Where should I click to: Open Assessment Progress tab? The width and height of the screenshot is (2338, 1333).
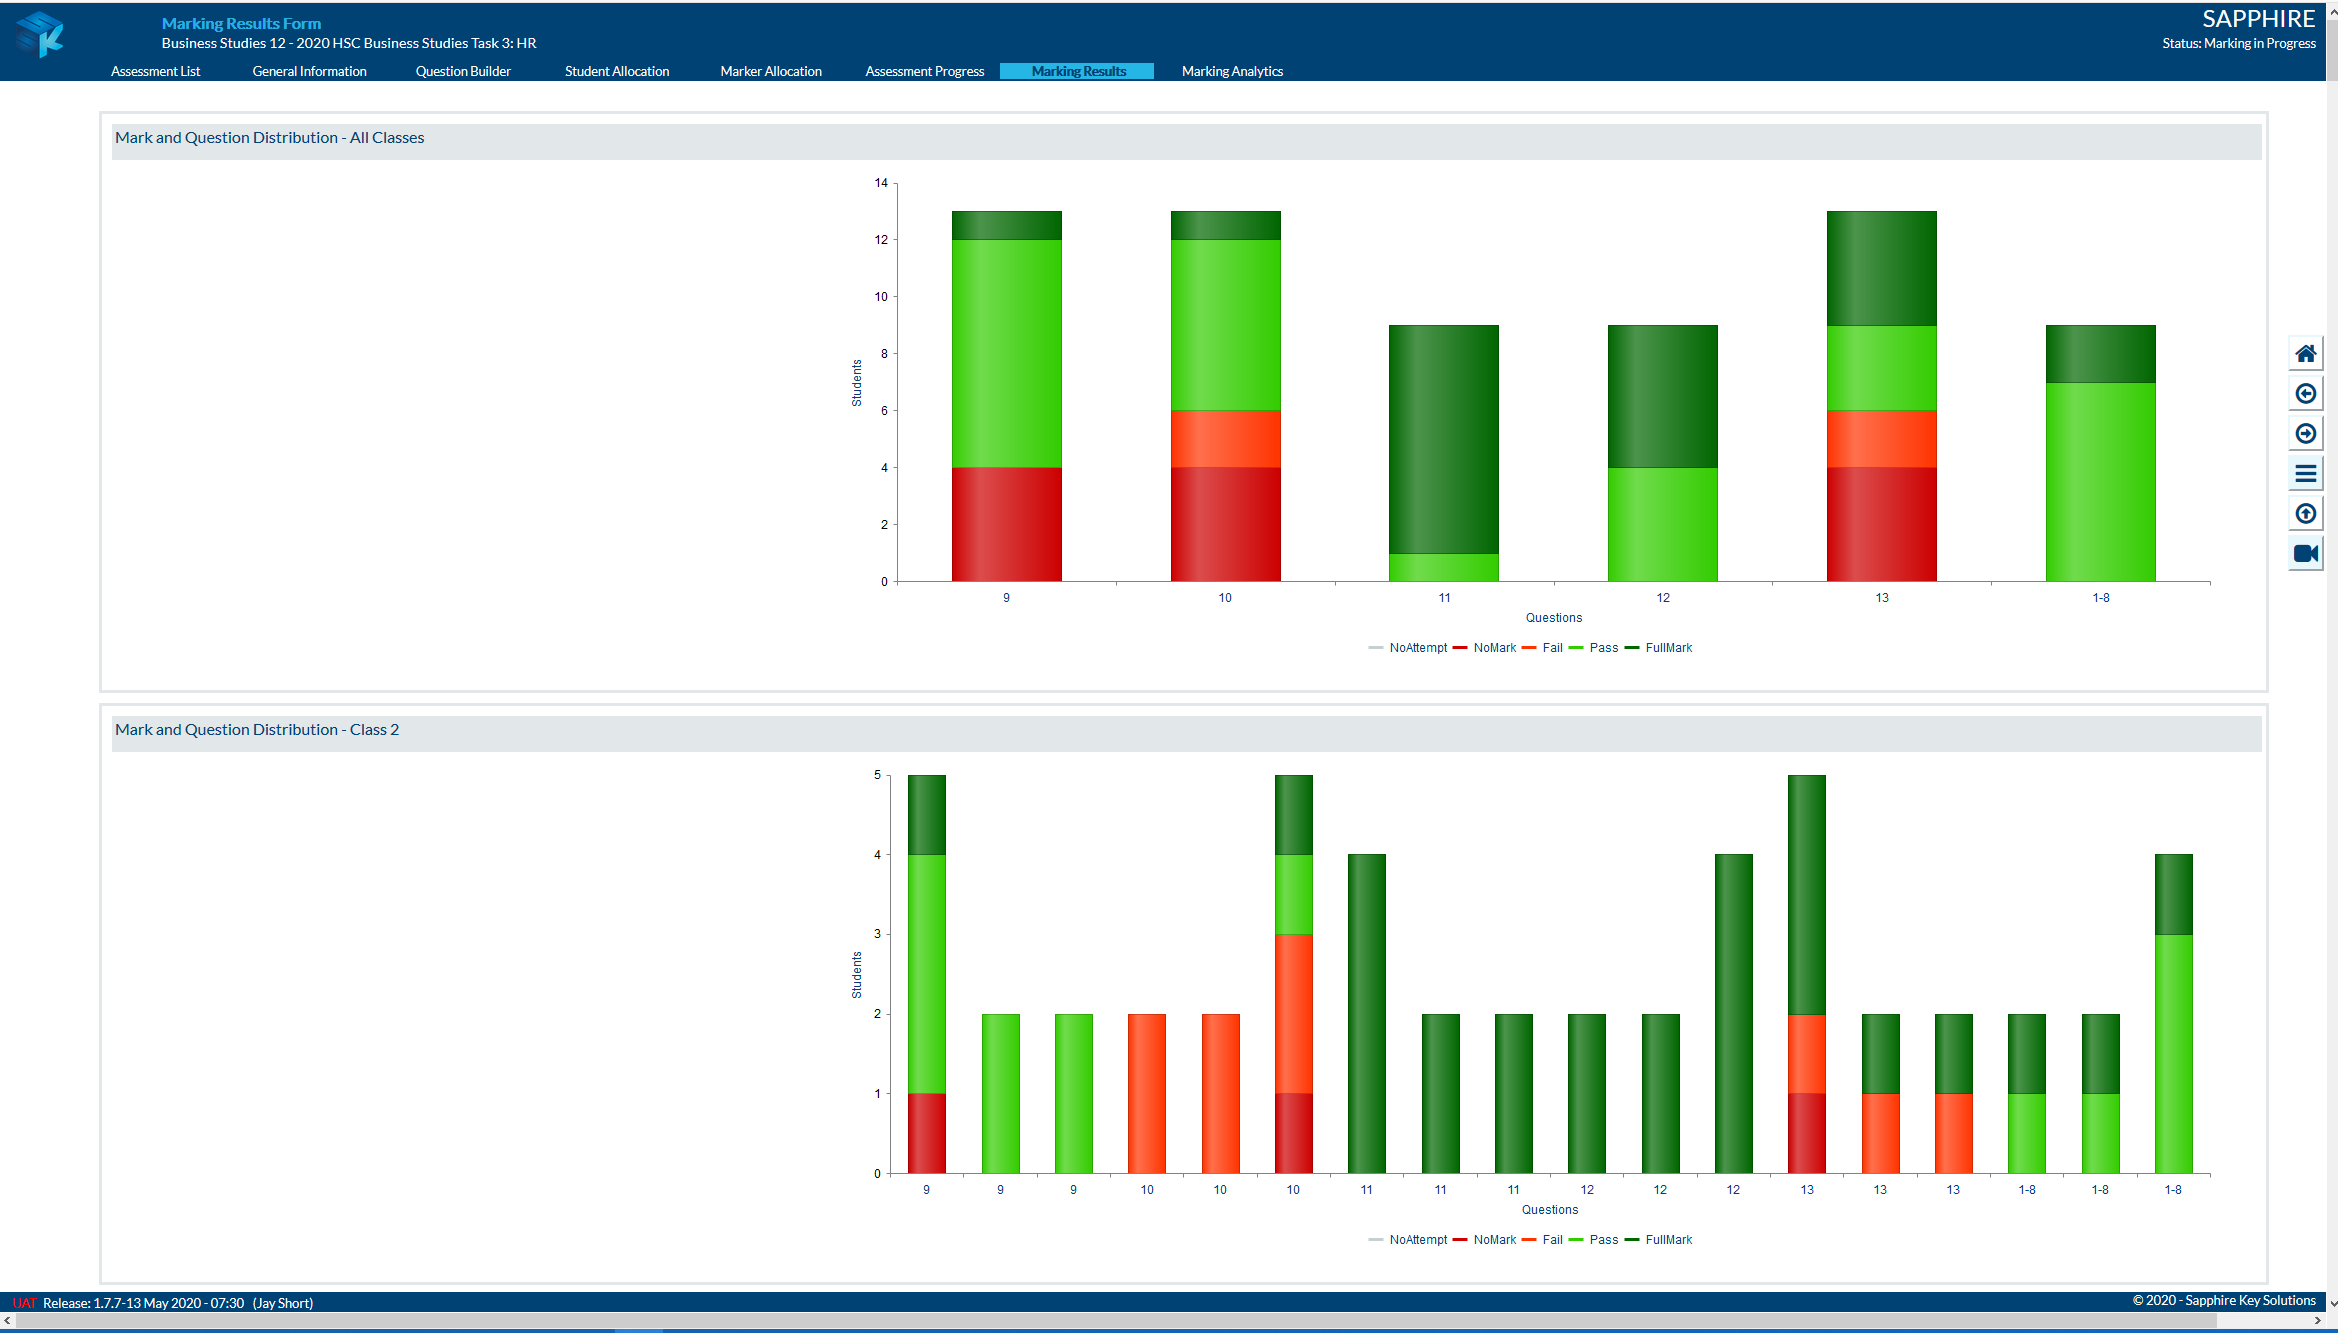click(924, 71)
